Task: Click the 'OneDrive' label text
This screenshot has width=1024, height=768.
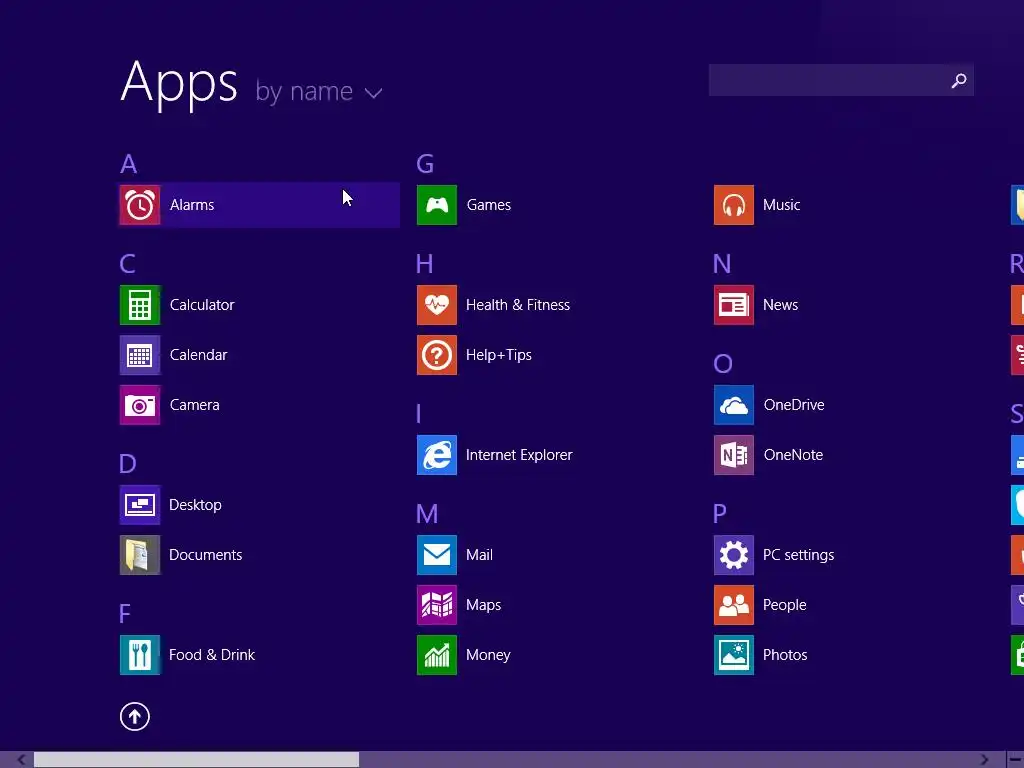Action: tap(794, 405)
